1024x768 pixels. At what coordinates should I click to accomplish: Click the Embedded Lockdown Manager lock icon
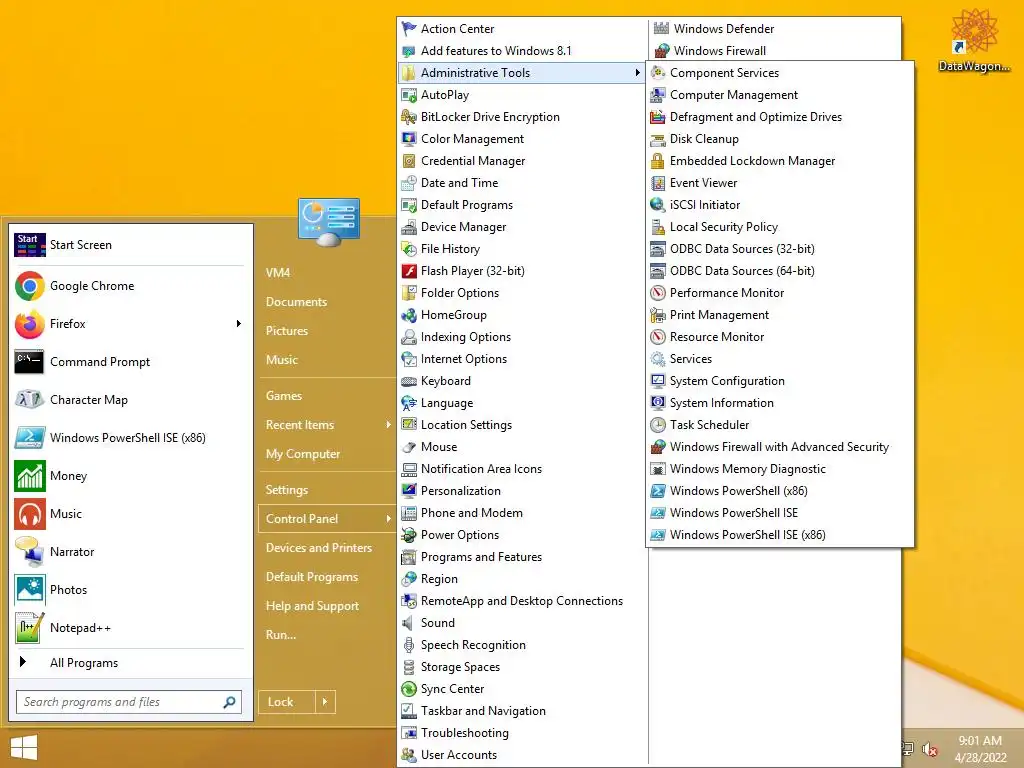coord(658,161)
